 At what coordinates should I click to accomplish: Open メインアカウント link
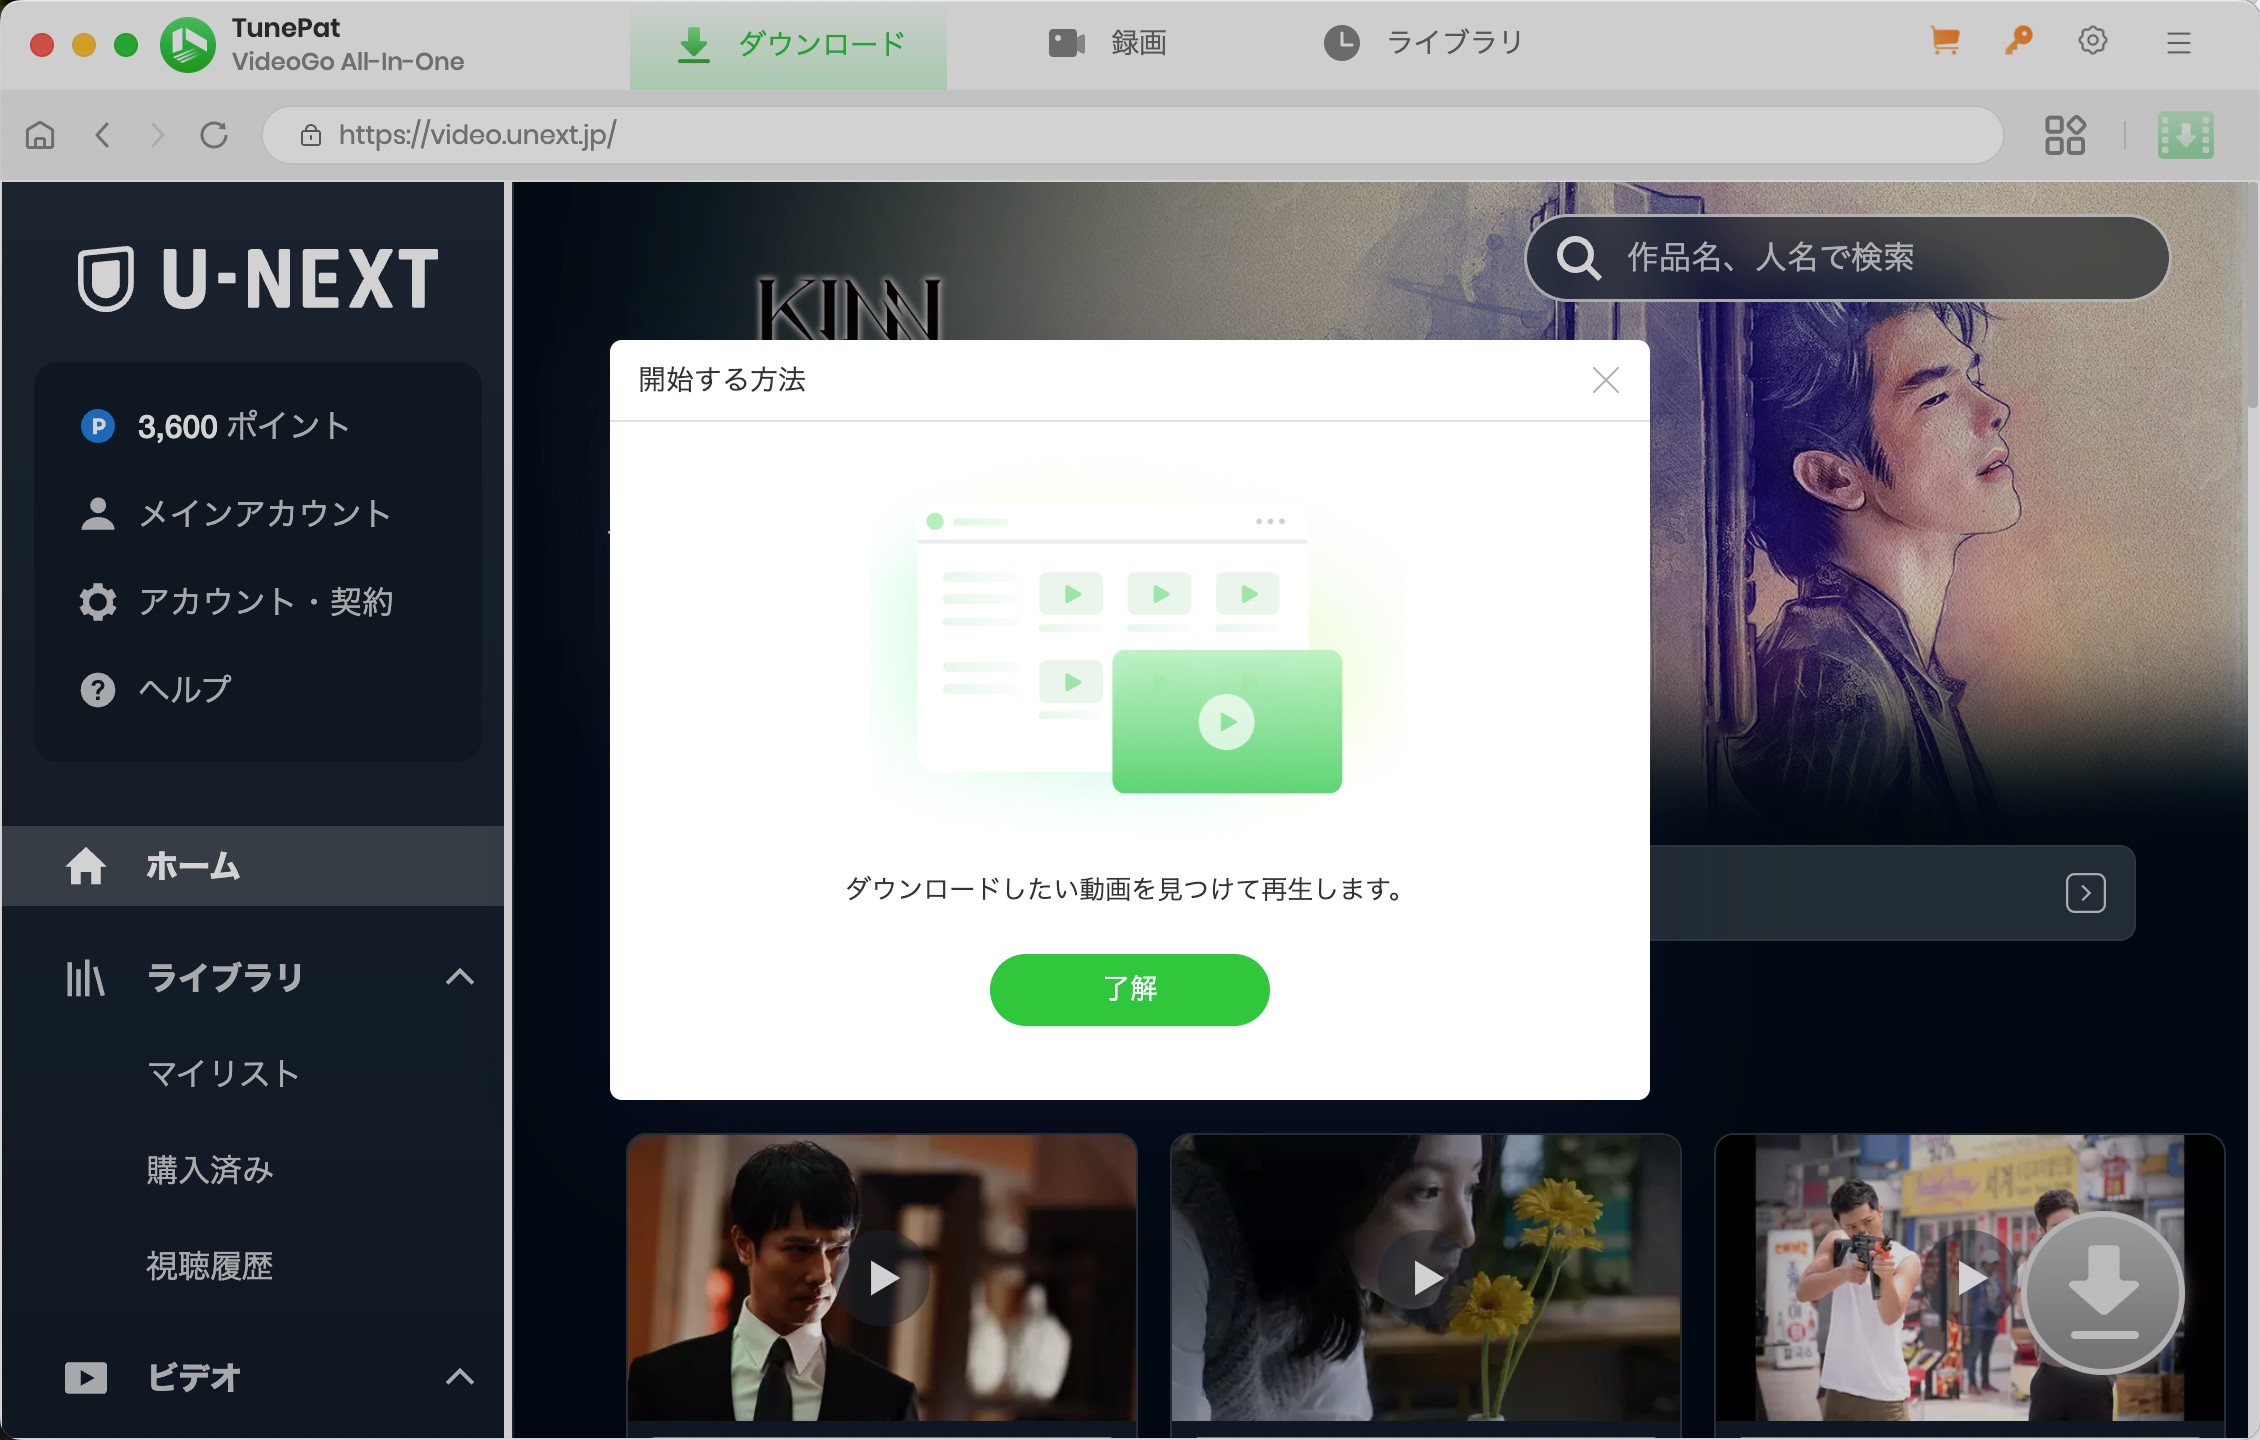(265, 514)
